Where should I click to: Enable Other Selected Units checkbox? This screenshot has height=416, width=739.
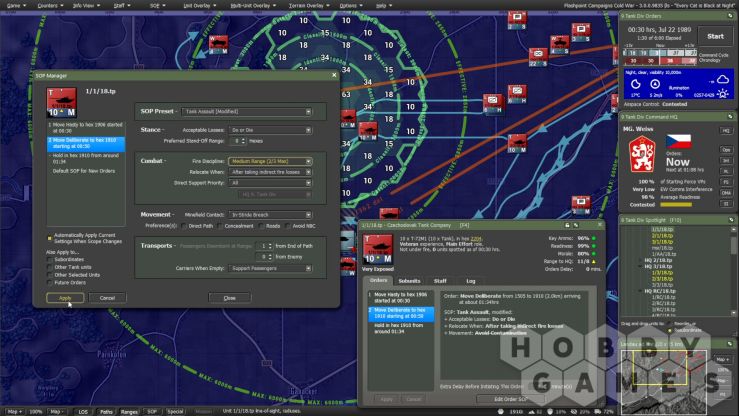tap(50, 275)
